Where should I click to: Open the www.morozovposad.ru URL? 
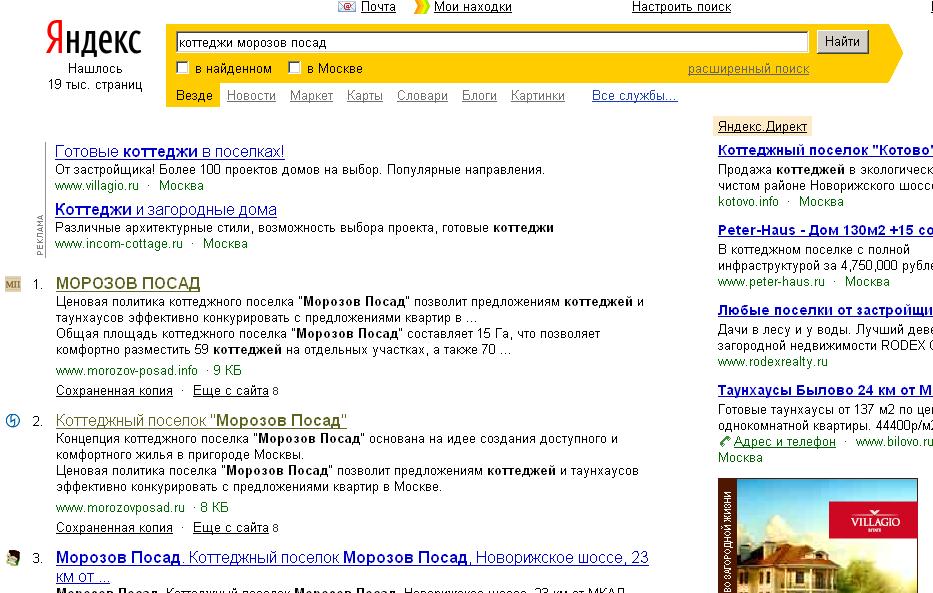[120, 507]
